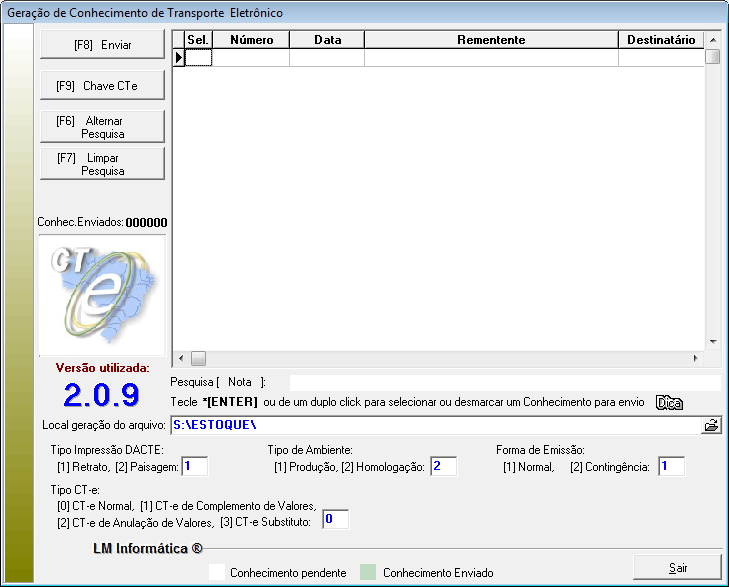Edit the Tipo Impressão DACTE value field

[194, 466]
